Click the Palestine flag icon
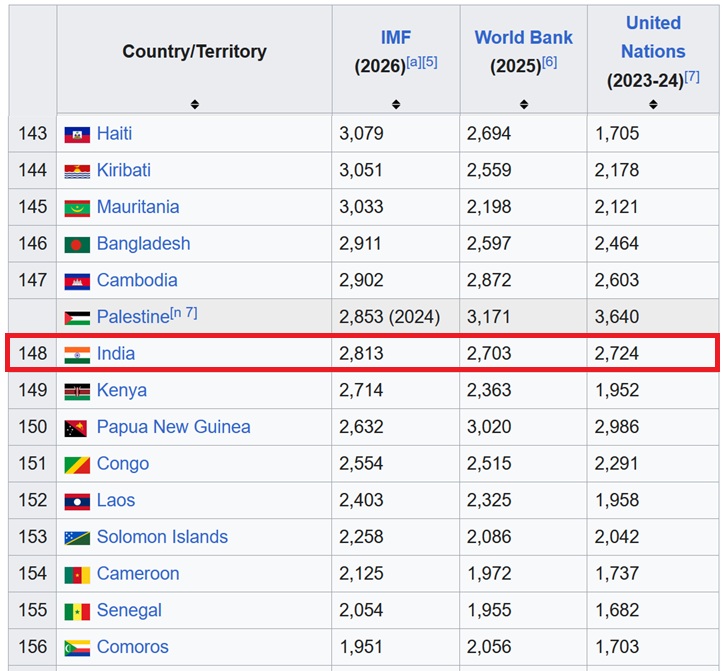The height and width of the screenshot is (671, 725). tap(77, 318)
